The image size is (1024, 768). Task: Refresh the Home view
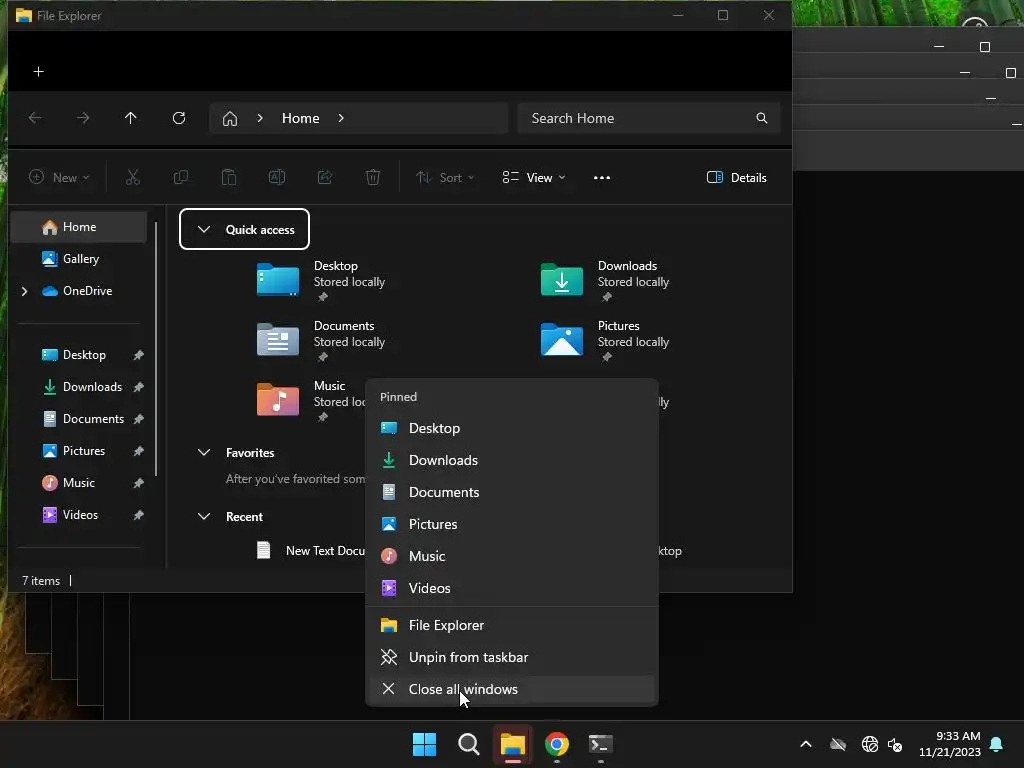(179, 118)
